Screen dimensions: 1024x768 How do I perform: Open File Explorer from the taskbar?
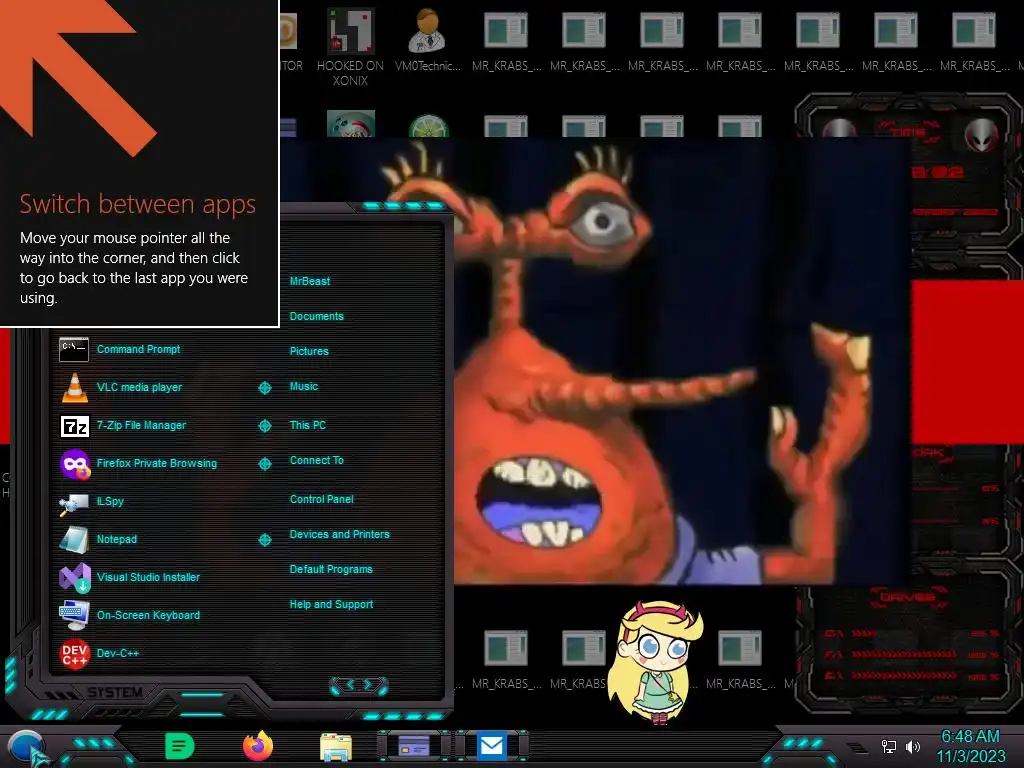point(336,747)
